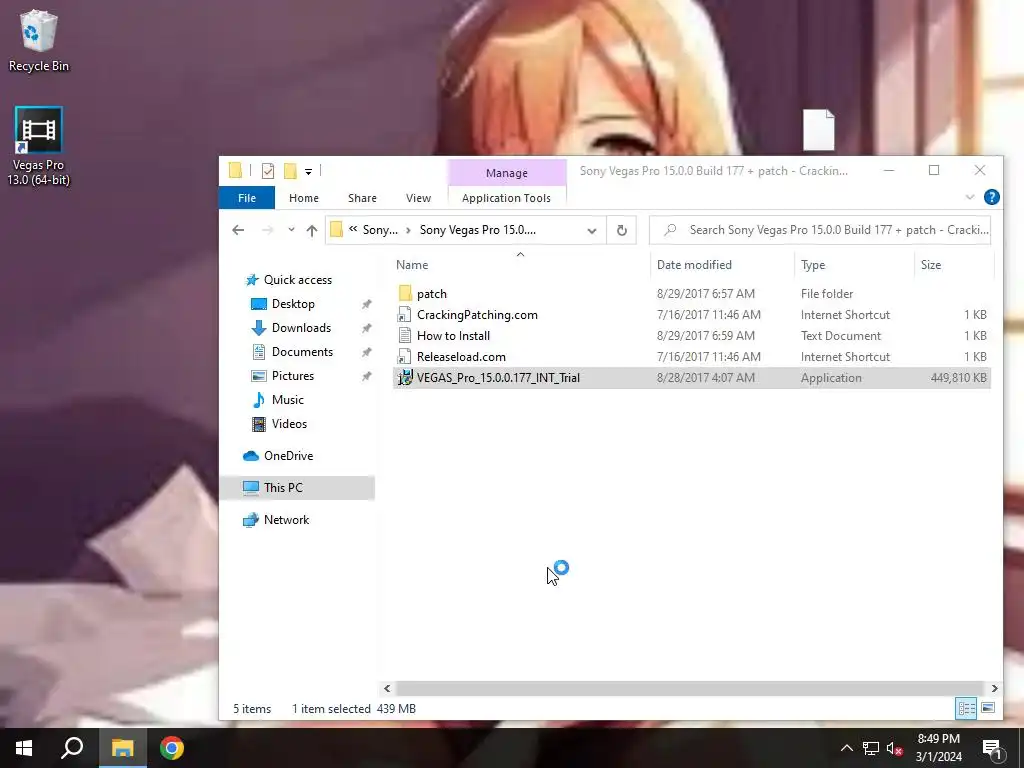Open the arrow after the Sony... breadcrumb
This screenshot has height=768, width=1024.
coord(408,230)
